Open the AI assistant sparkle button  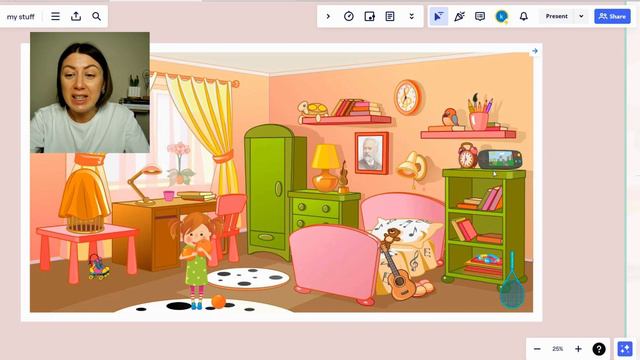(x=625, y=349)
